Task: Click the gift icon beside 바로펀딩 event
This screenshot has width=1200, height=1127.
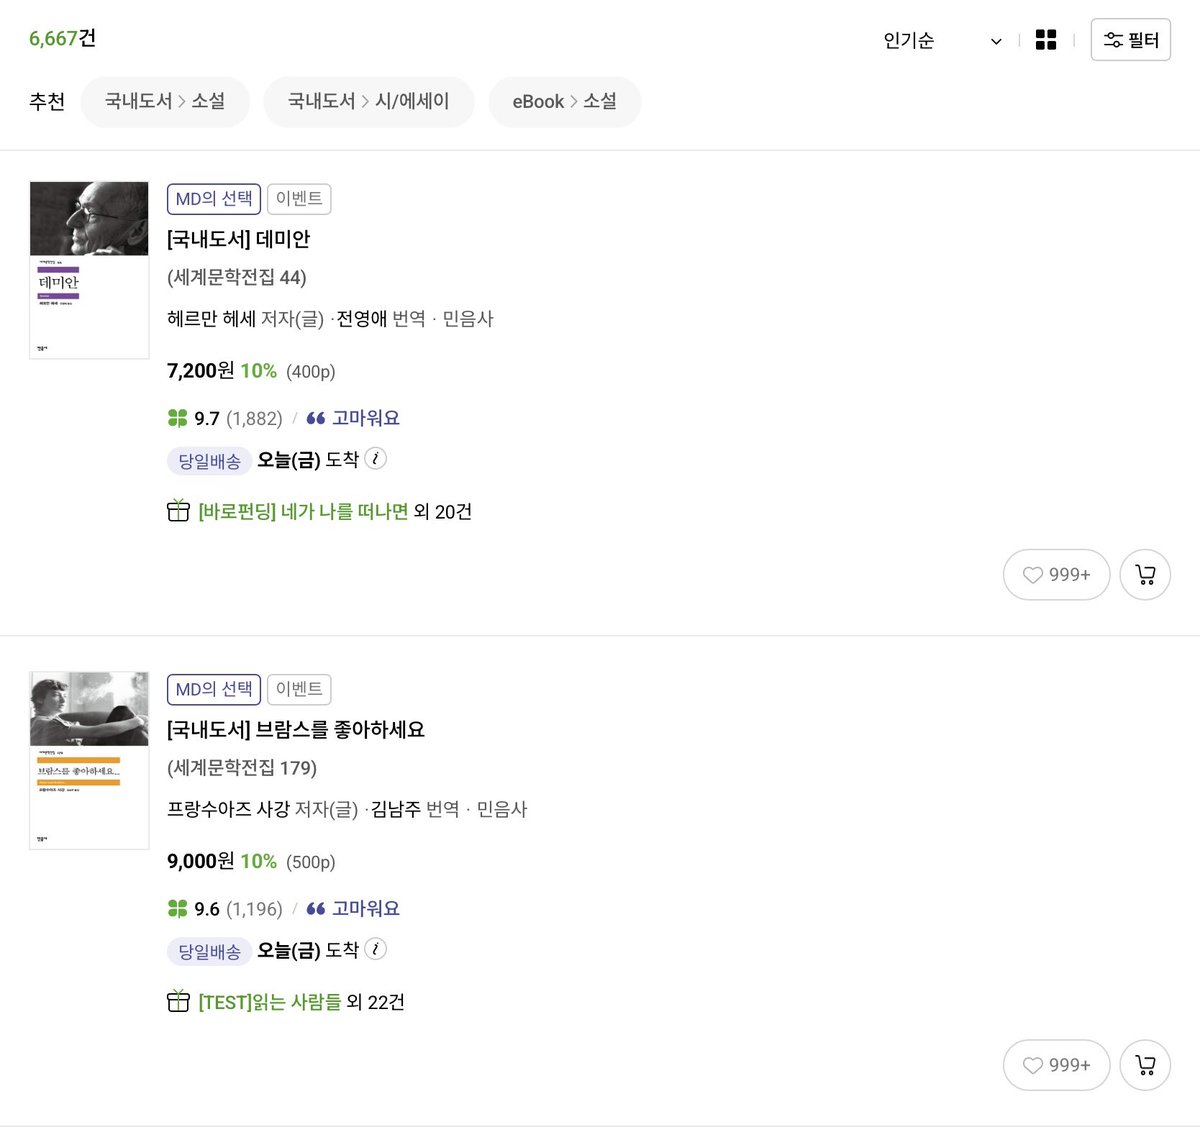Action: pos(178,511)
